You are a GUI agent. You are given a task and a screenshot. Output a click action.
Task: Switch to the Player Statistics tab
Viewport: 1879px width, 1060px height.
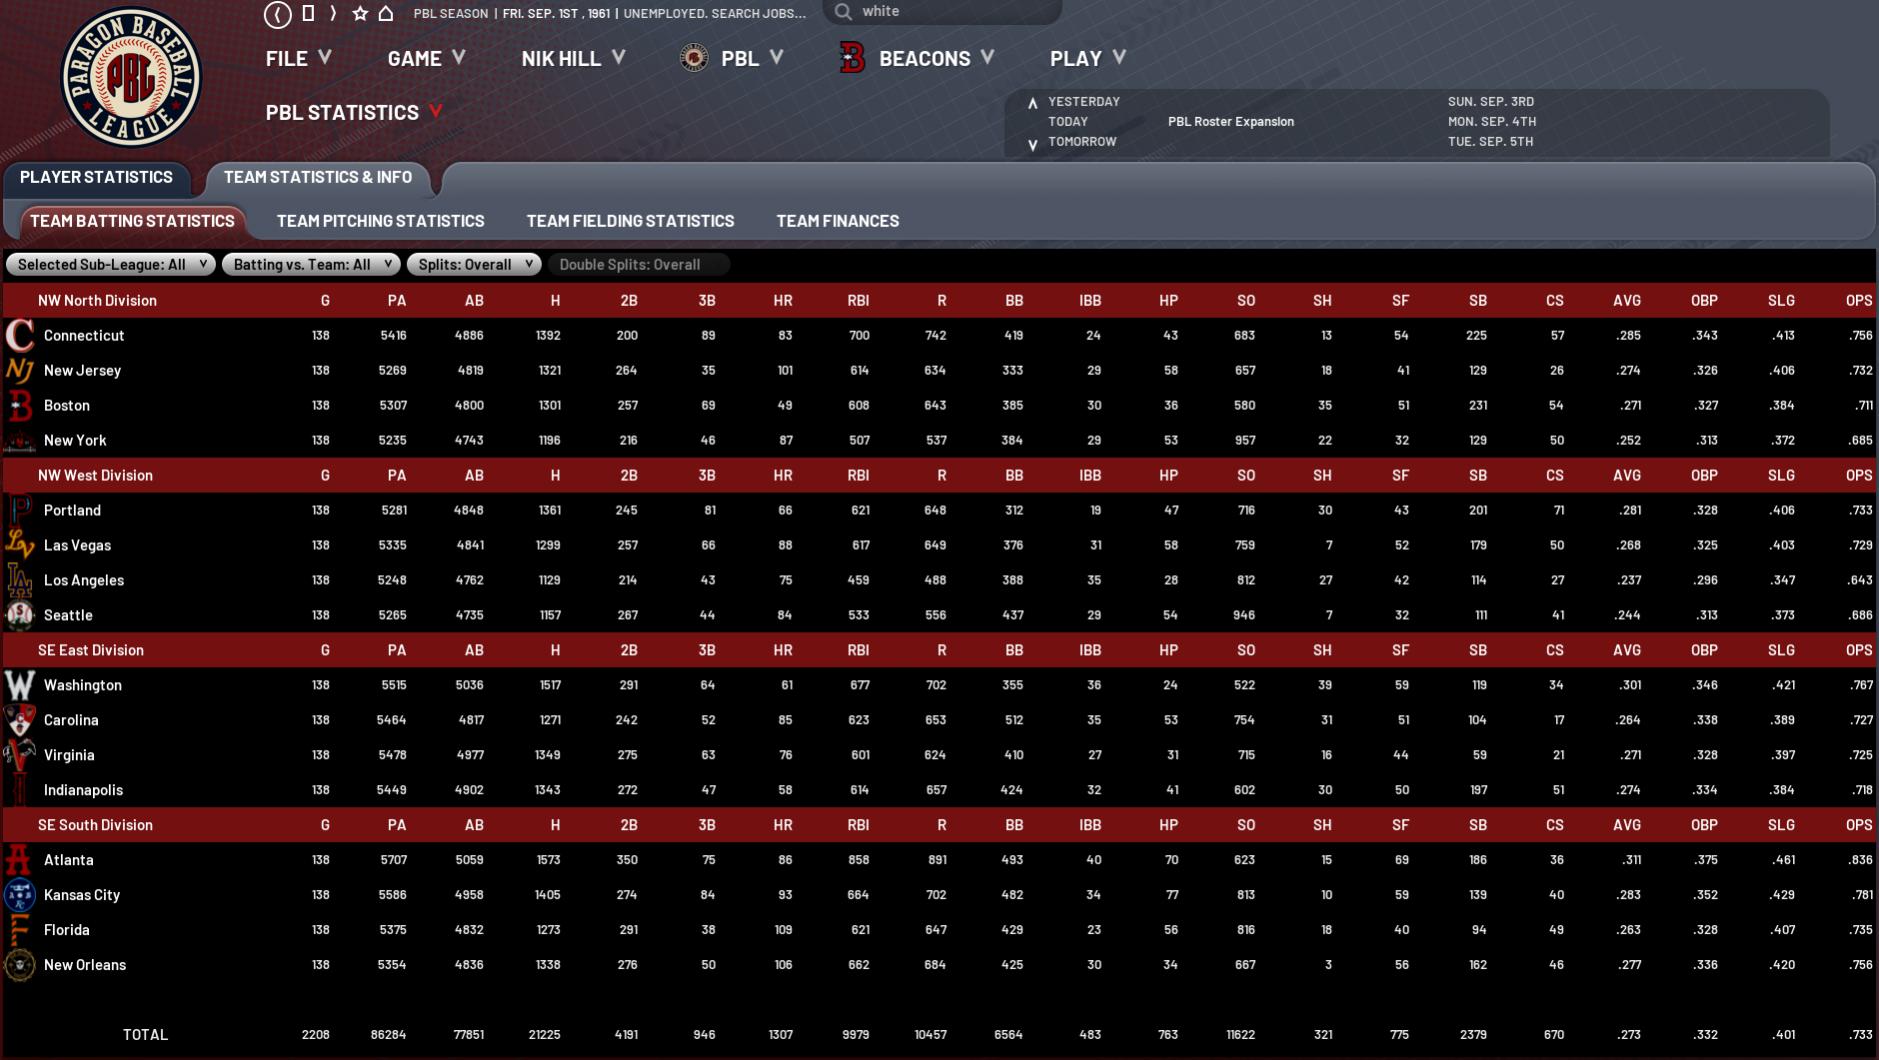[x=96, y=177]
